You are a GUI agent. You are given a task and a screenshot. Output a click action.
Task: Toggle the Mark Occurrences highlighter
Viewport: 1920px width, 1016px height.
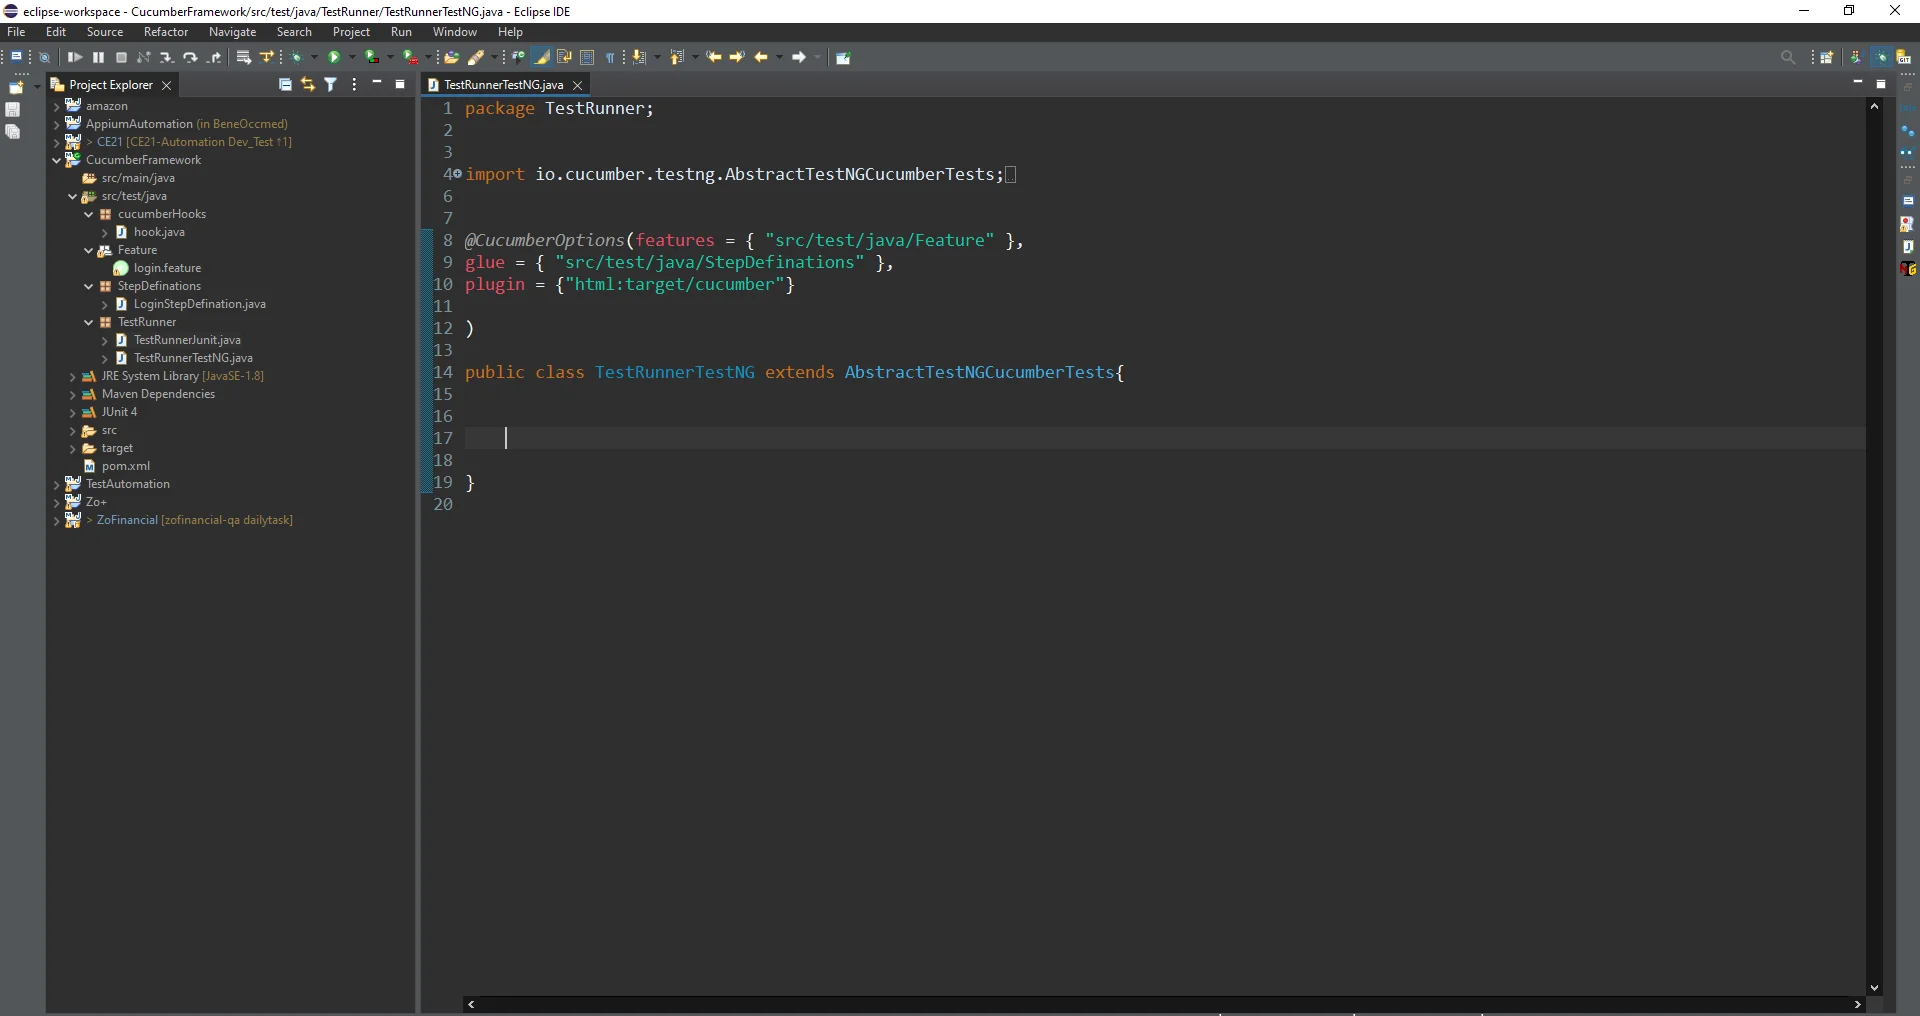pyautogui.click(x=541, y=57)
